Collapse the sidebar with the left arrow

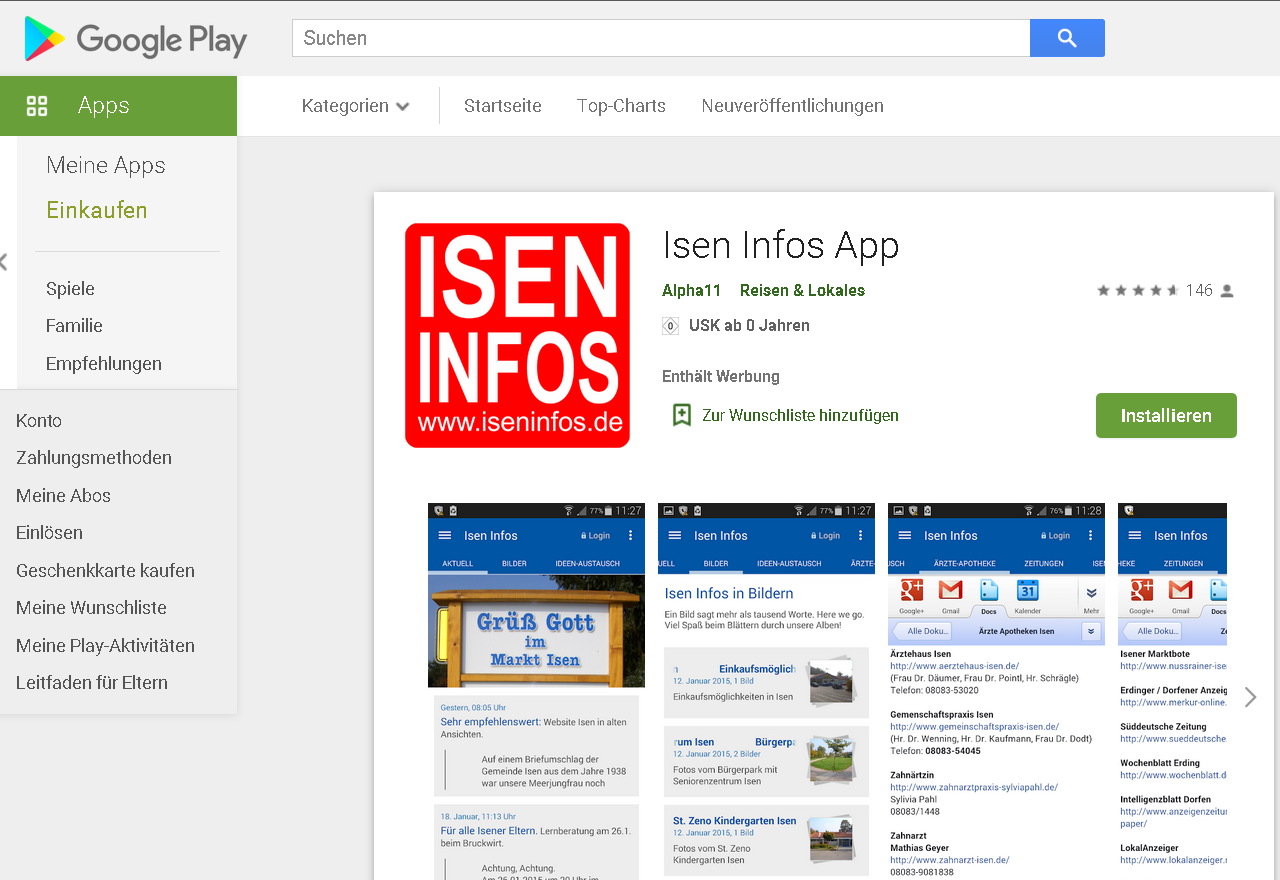pos(4,262)
